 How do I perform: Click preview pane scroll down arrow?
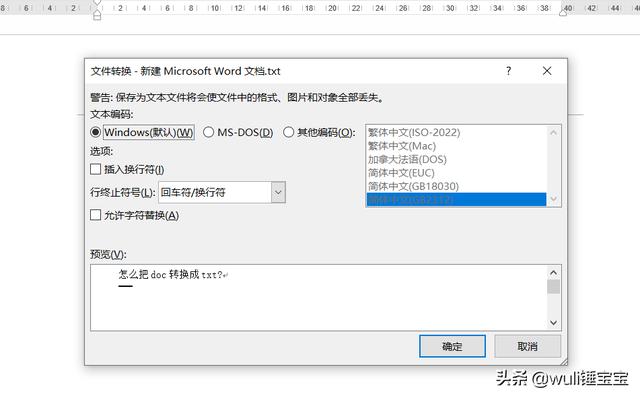pos(553,322)
